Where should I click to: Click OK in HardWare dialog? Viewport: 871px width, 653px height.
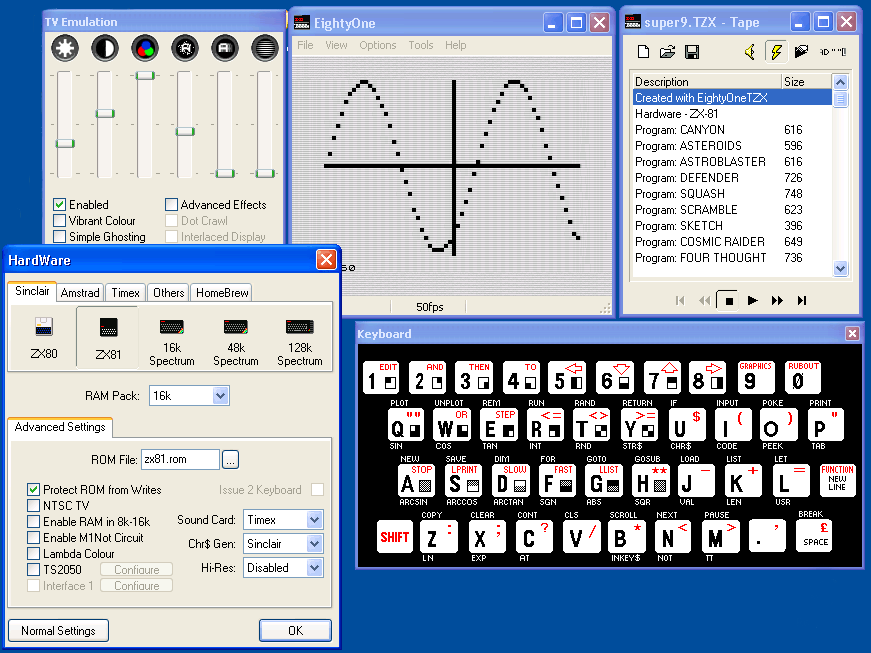click(x=296, y=631)
